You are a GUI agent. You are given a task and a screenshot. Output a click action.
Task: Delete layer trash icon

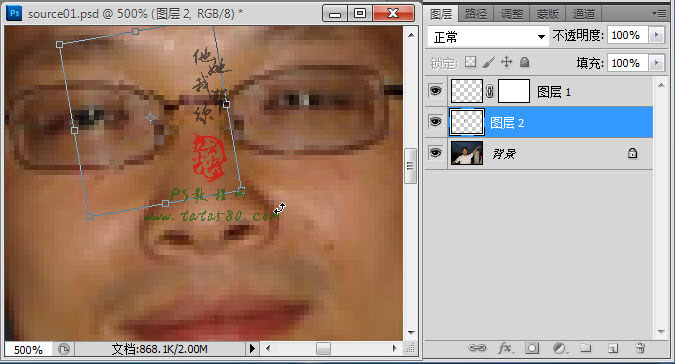[641, 348]
